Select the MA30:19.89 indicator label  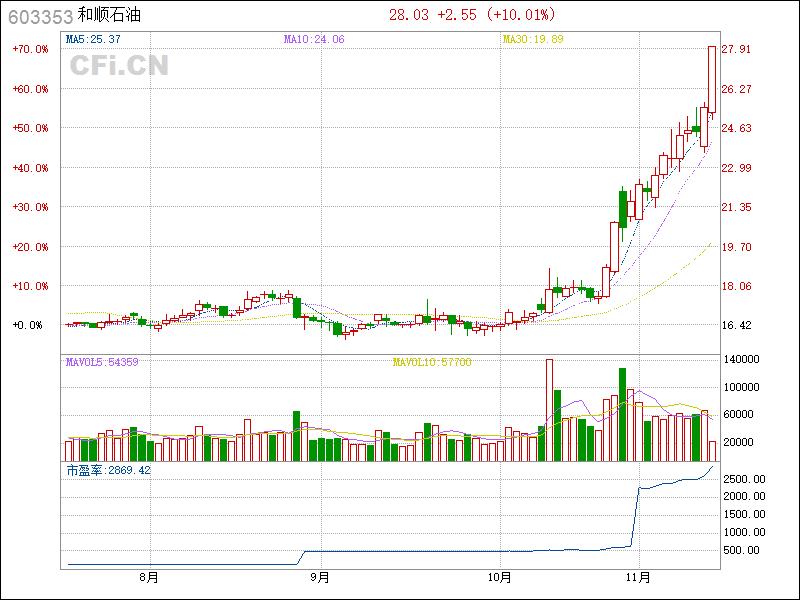click(532, 40)
